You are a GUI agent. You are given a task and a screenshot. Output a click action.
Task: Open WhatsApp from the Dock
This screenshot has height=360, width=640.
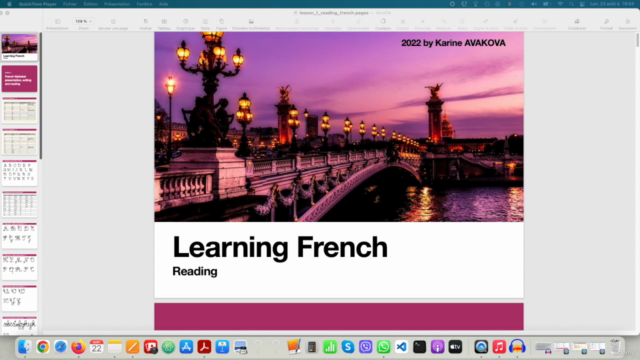tap(384, 347)
